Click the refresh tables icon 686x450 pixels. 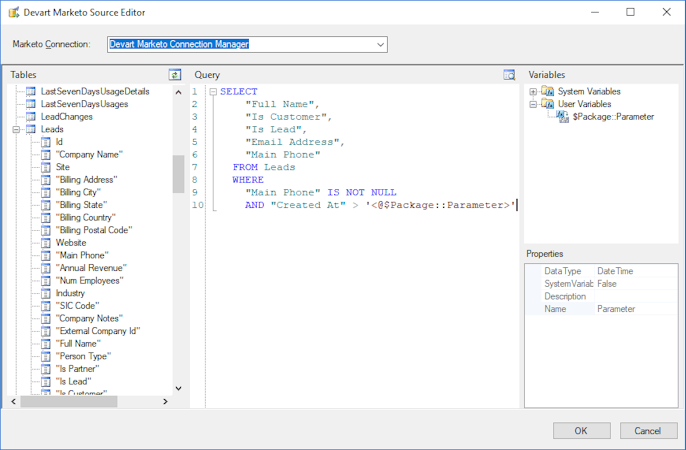[175, 75]
